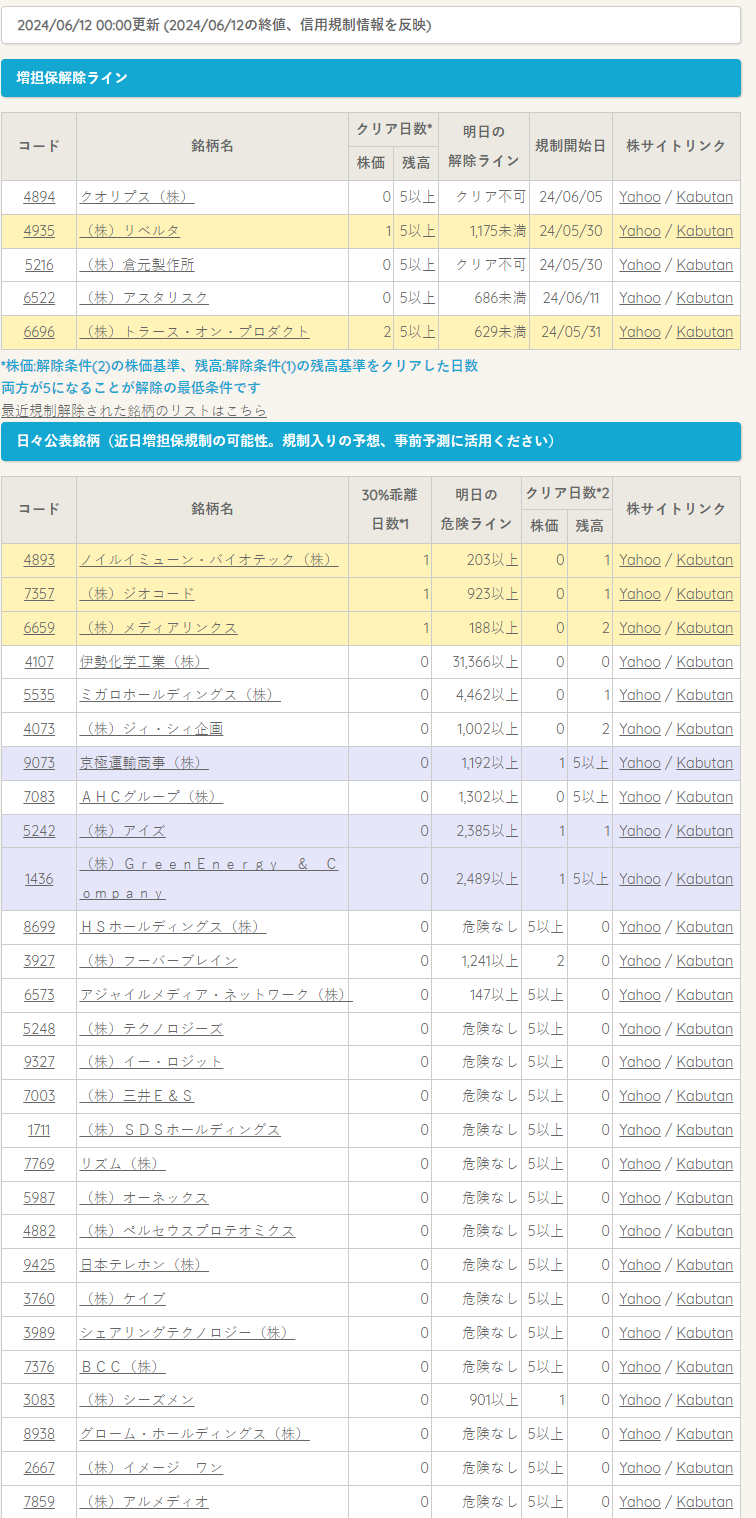Open GreenEnergy & Company link
Image resolution: width=756 pixels, height=1518 pixels.
[209, 879]
